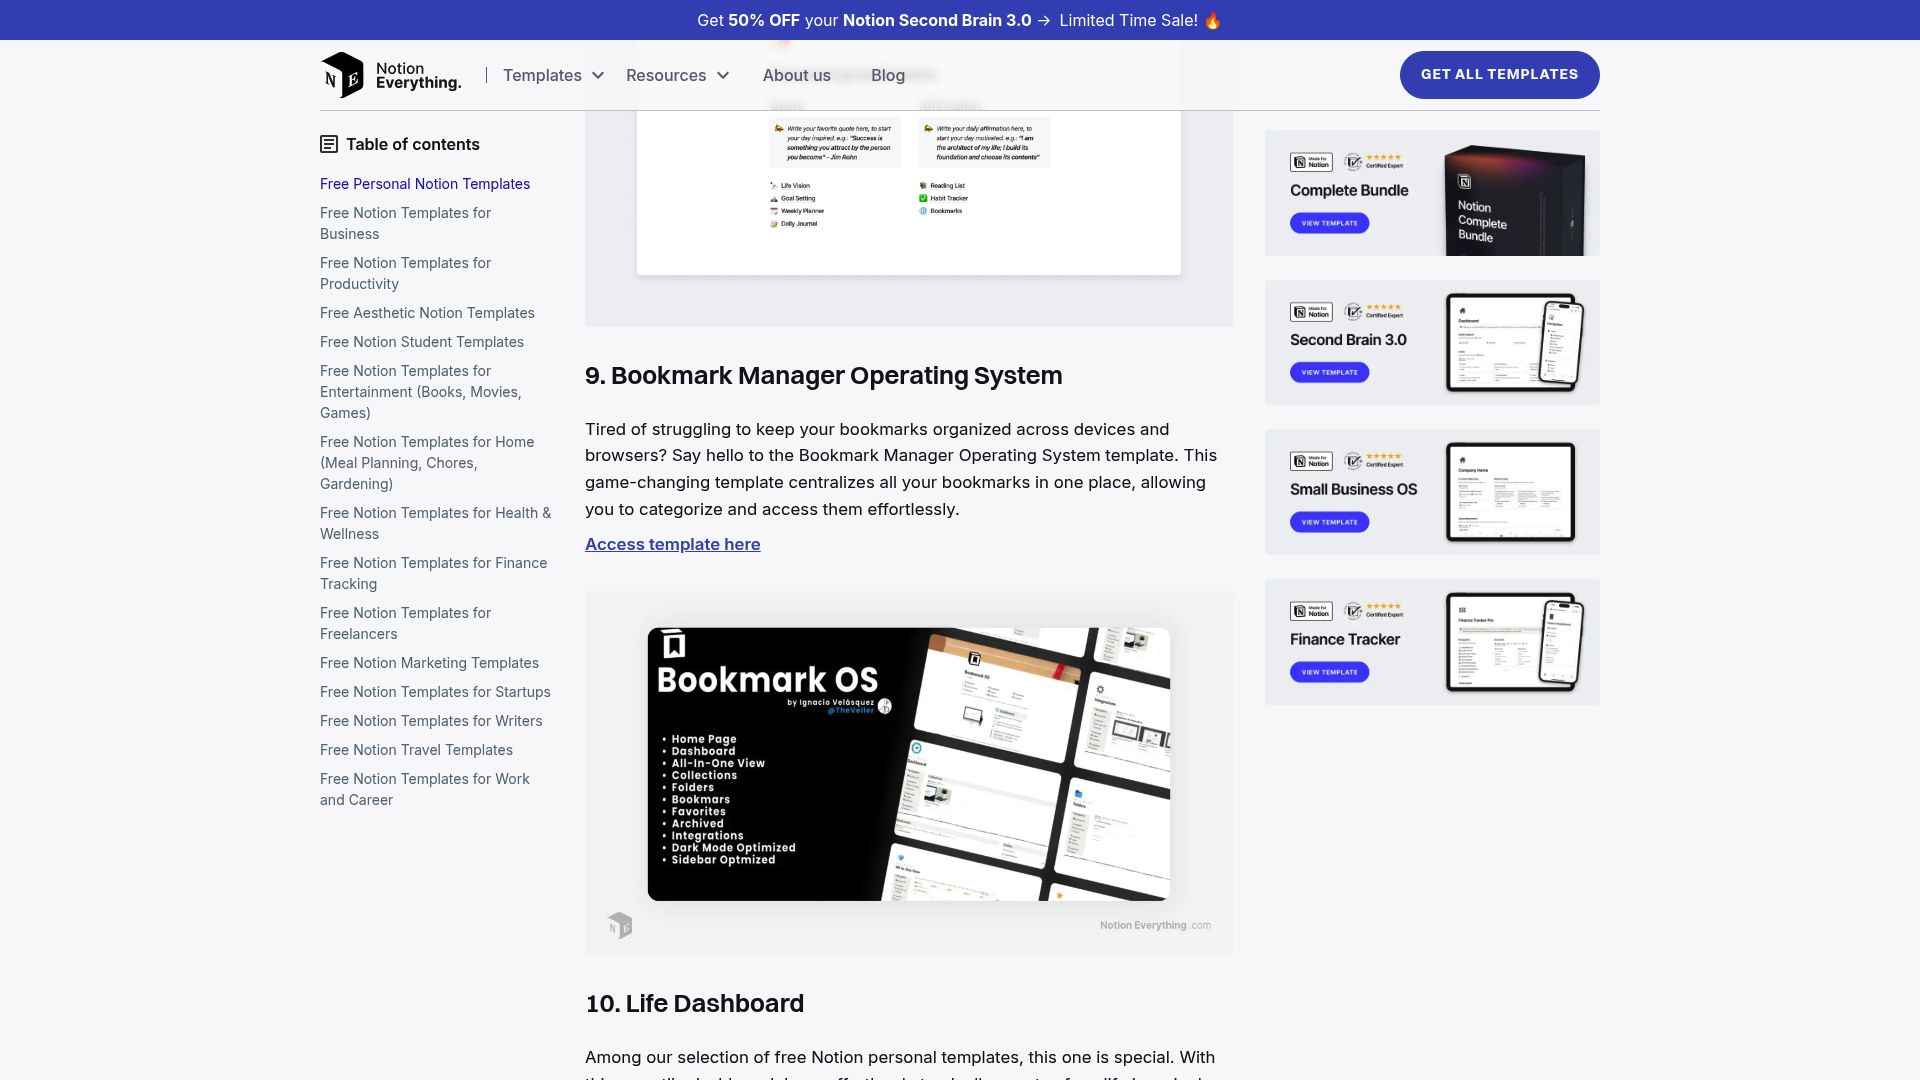Click Certified Expert badge on Finance Tracker
The image size is (1920, 1080).
1374,610
